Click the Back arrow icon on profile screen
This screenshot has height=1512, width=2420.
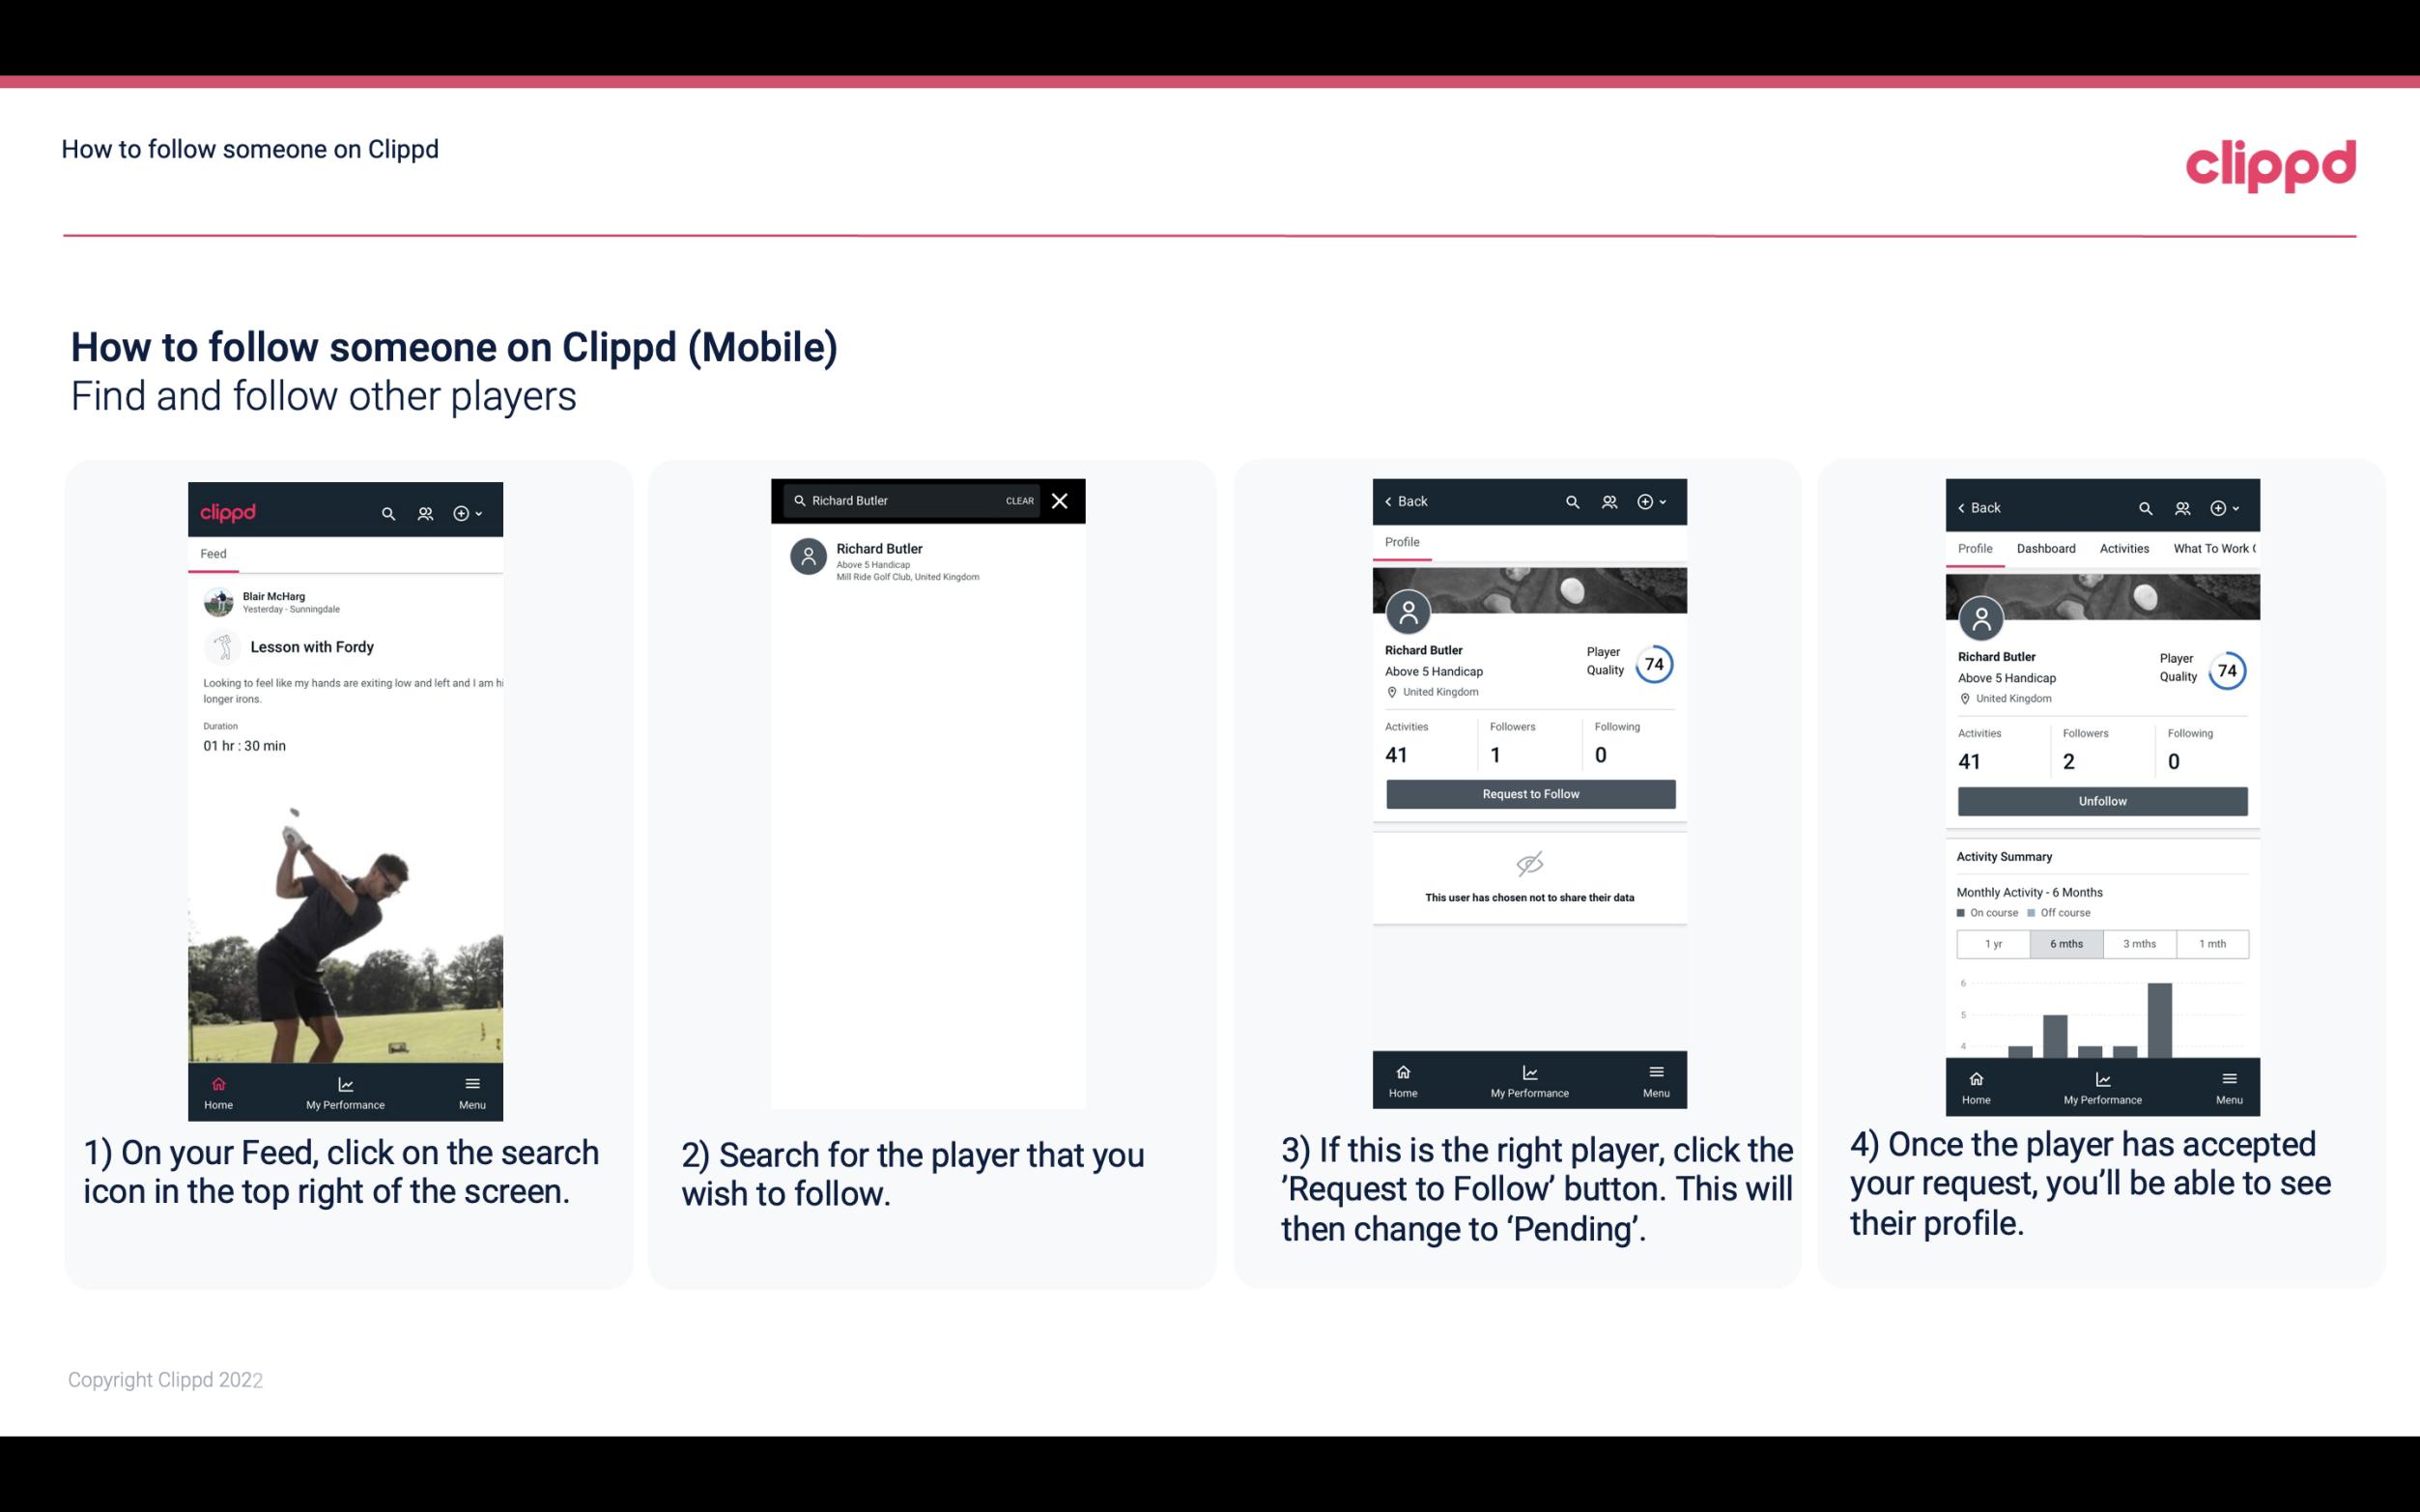click(x=1393, y=501)
